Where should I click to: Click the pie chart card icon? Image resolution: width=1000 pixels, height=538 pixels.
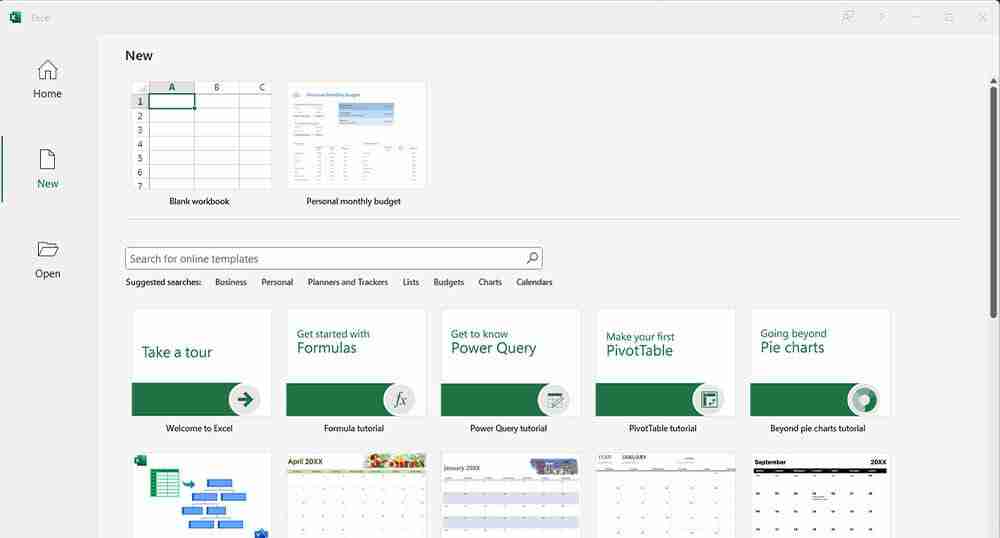[x=863, y=400]
